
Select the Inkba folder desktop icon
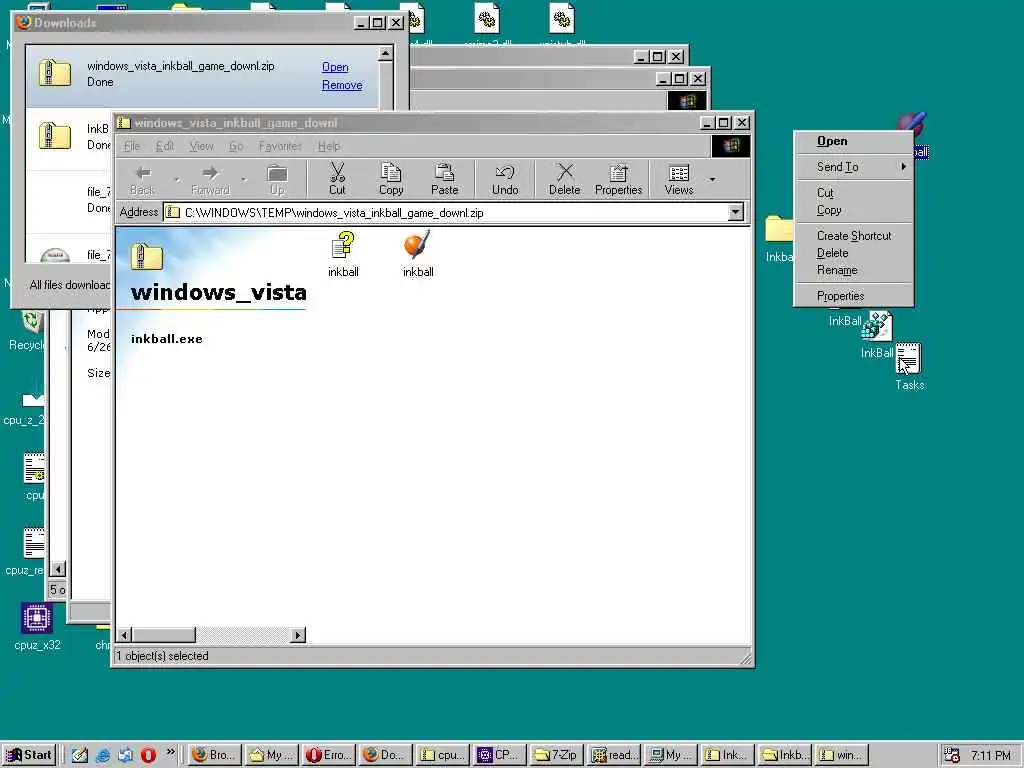click(x=778, y=229)
